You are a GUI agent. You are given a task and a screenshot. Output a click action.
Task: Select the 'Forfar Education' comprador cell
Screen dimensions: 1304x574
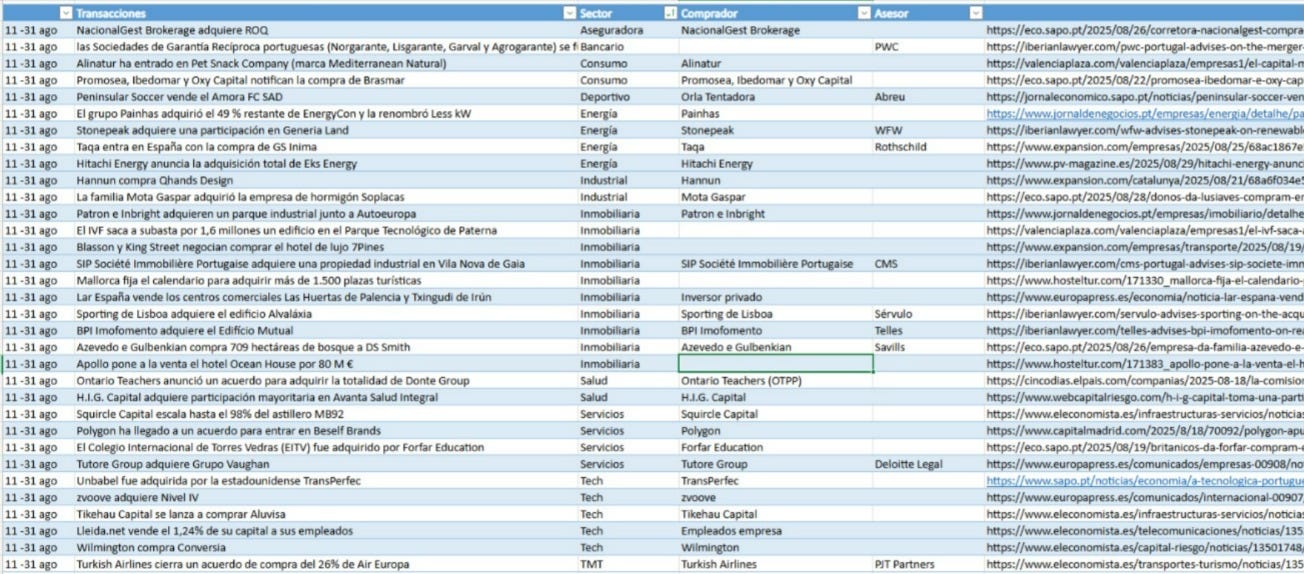click(x=775, y=448)
